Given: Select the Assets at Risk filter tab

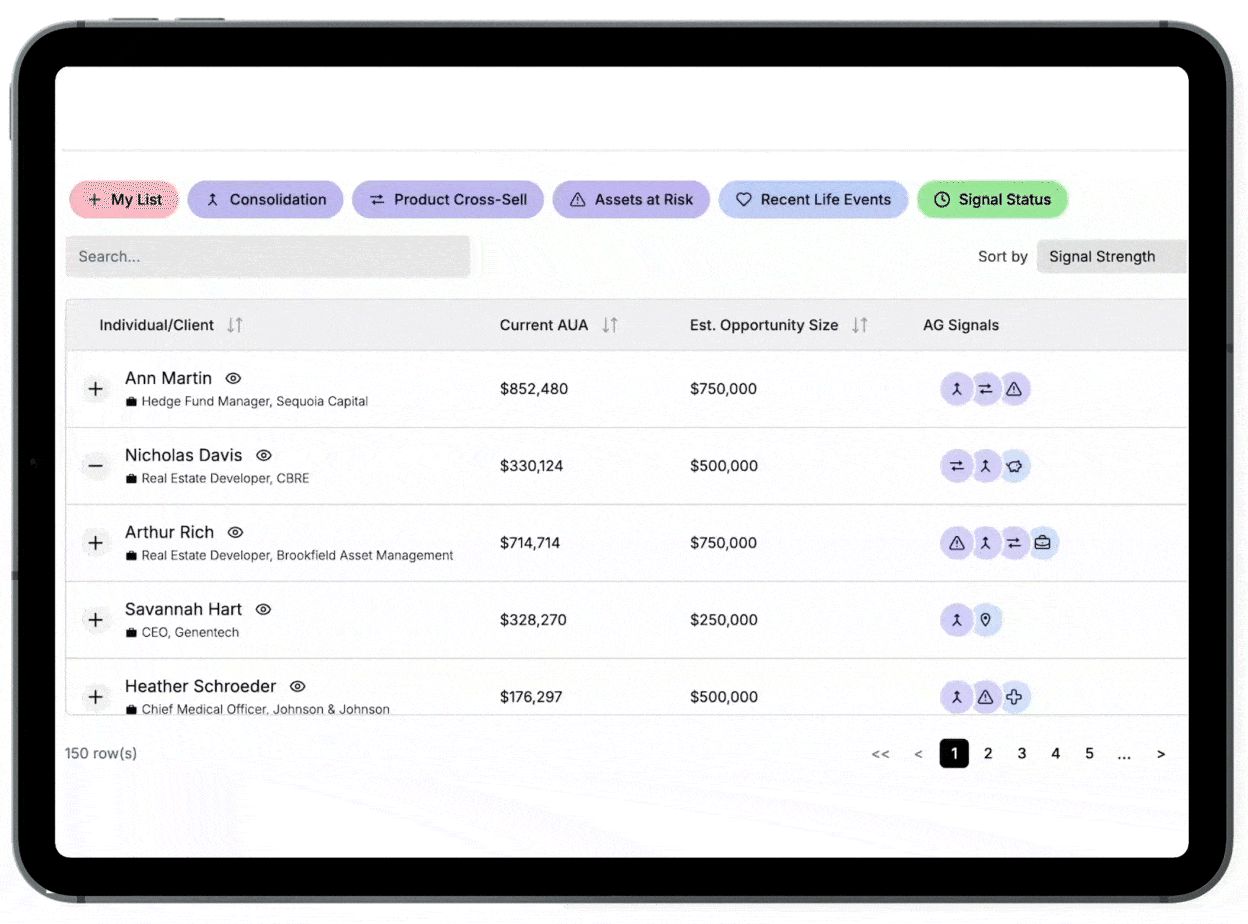Looking at the screenshot, I should click(x=631, y=200).
